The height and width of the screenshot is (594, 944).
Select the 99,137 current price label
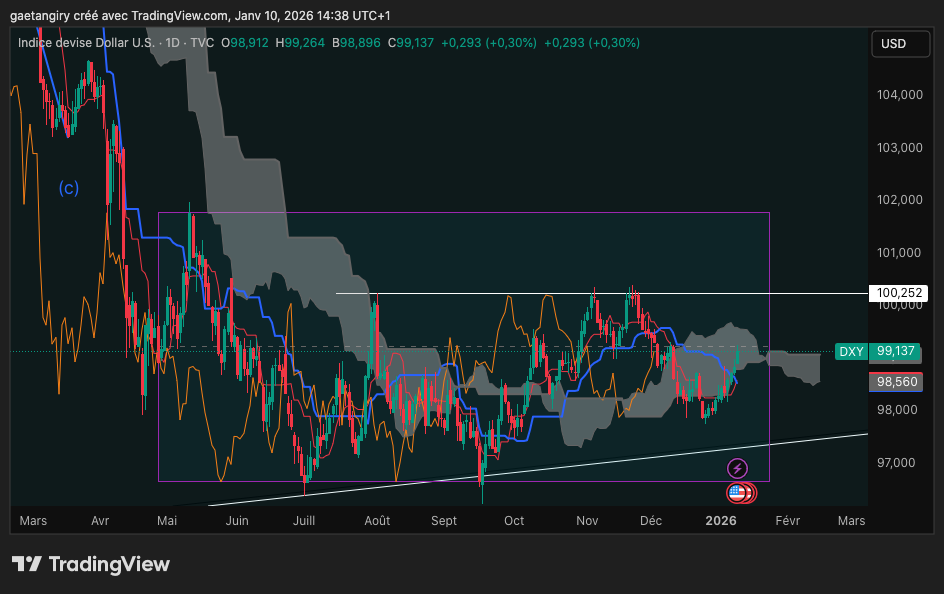click(897, 351)
